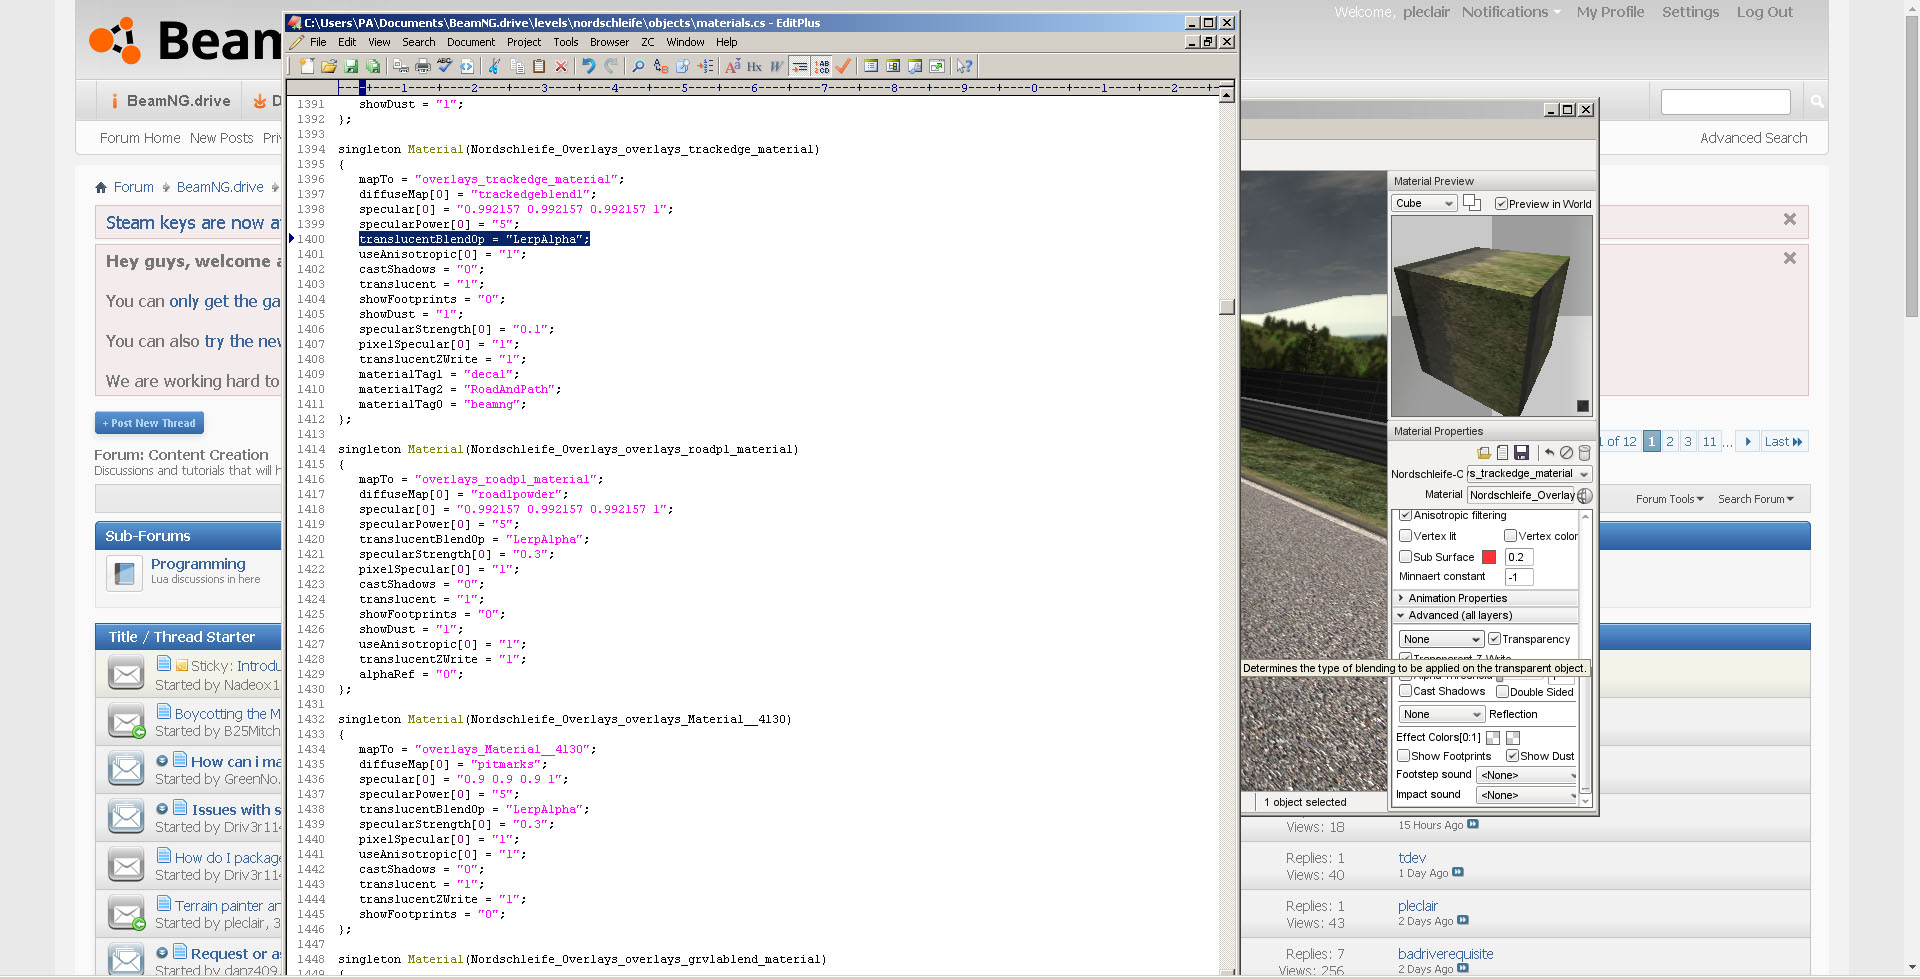Click the Post New Thread button

pyautogui.click(x=150, y=423)
